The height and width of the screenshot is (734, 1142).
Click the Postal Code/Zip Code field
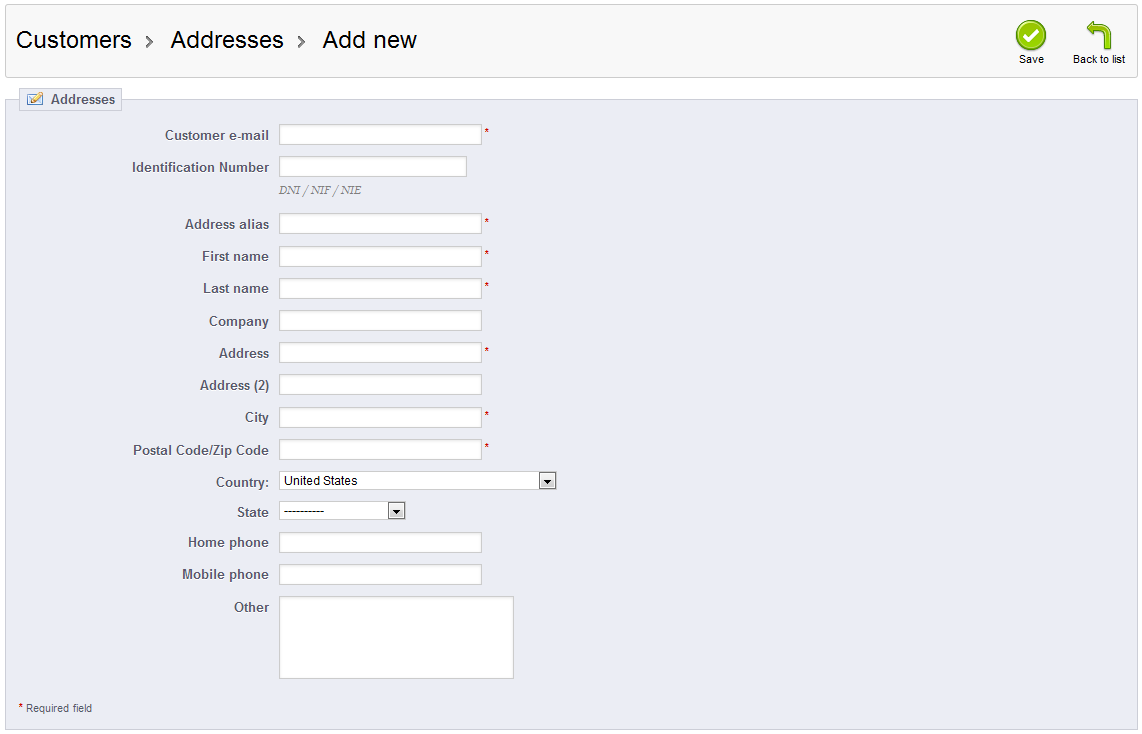click(380, 450)
